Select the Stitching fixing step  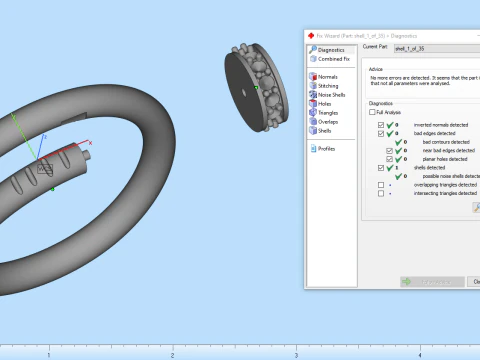click(x=324, y=86)
